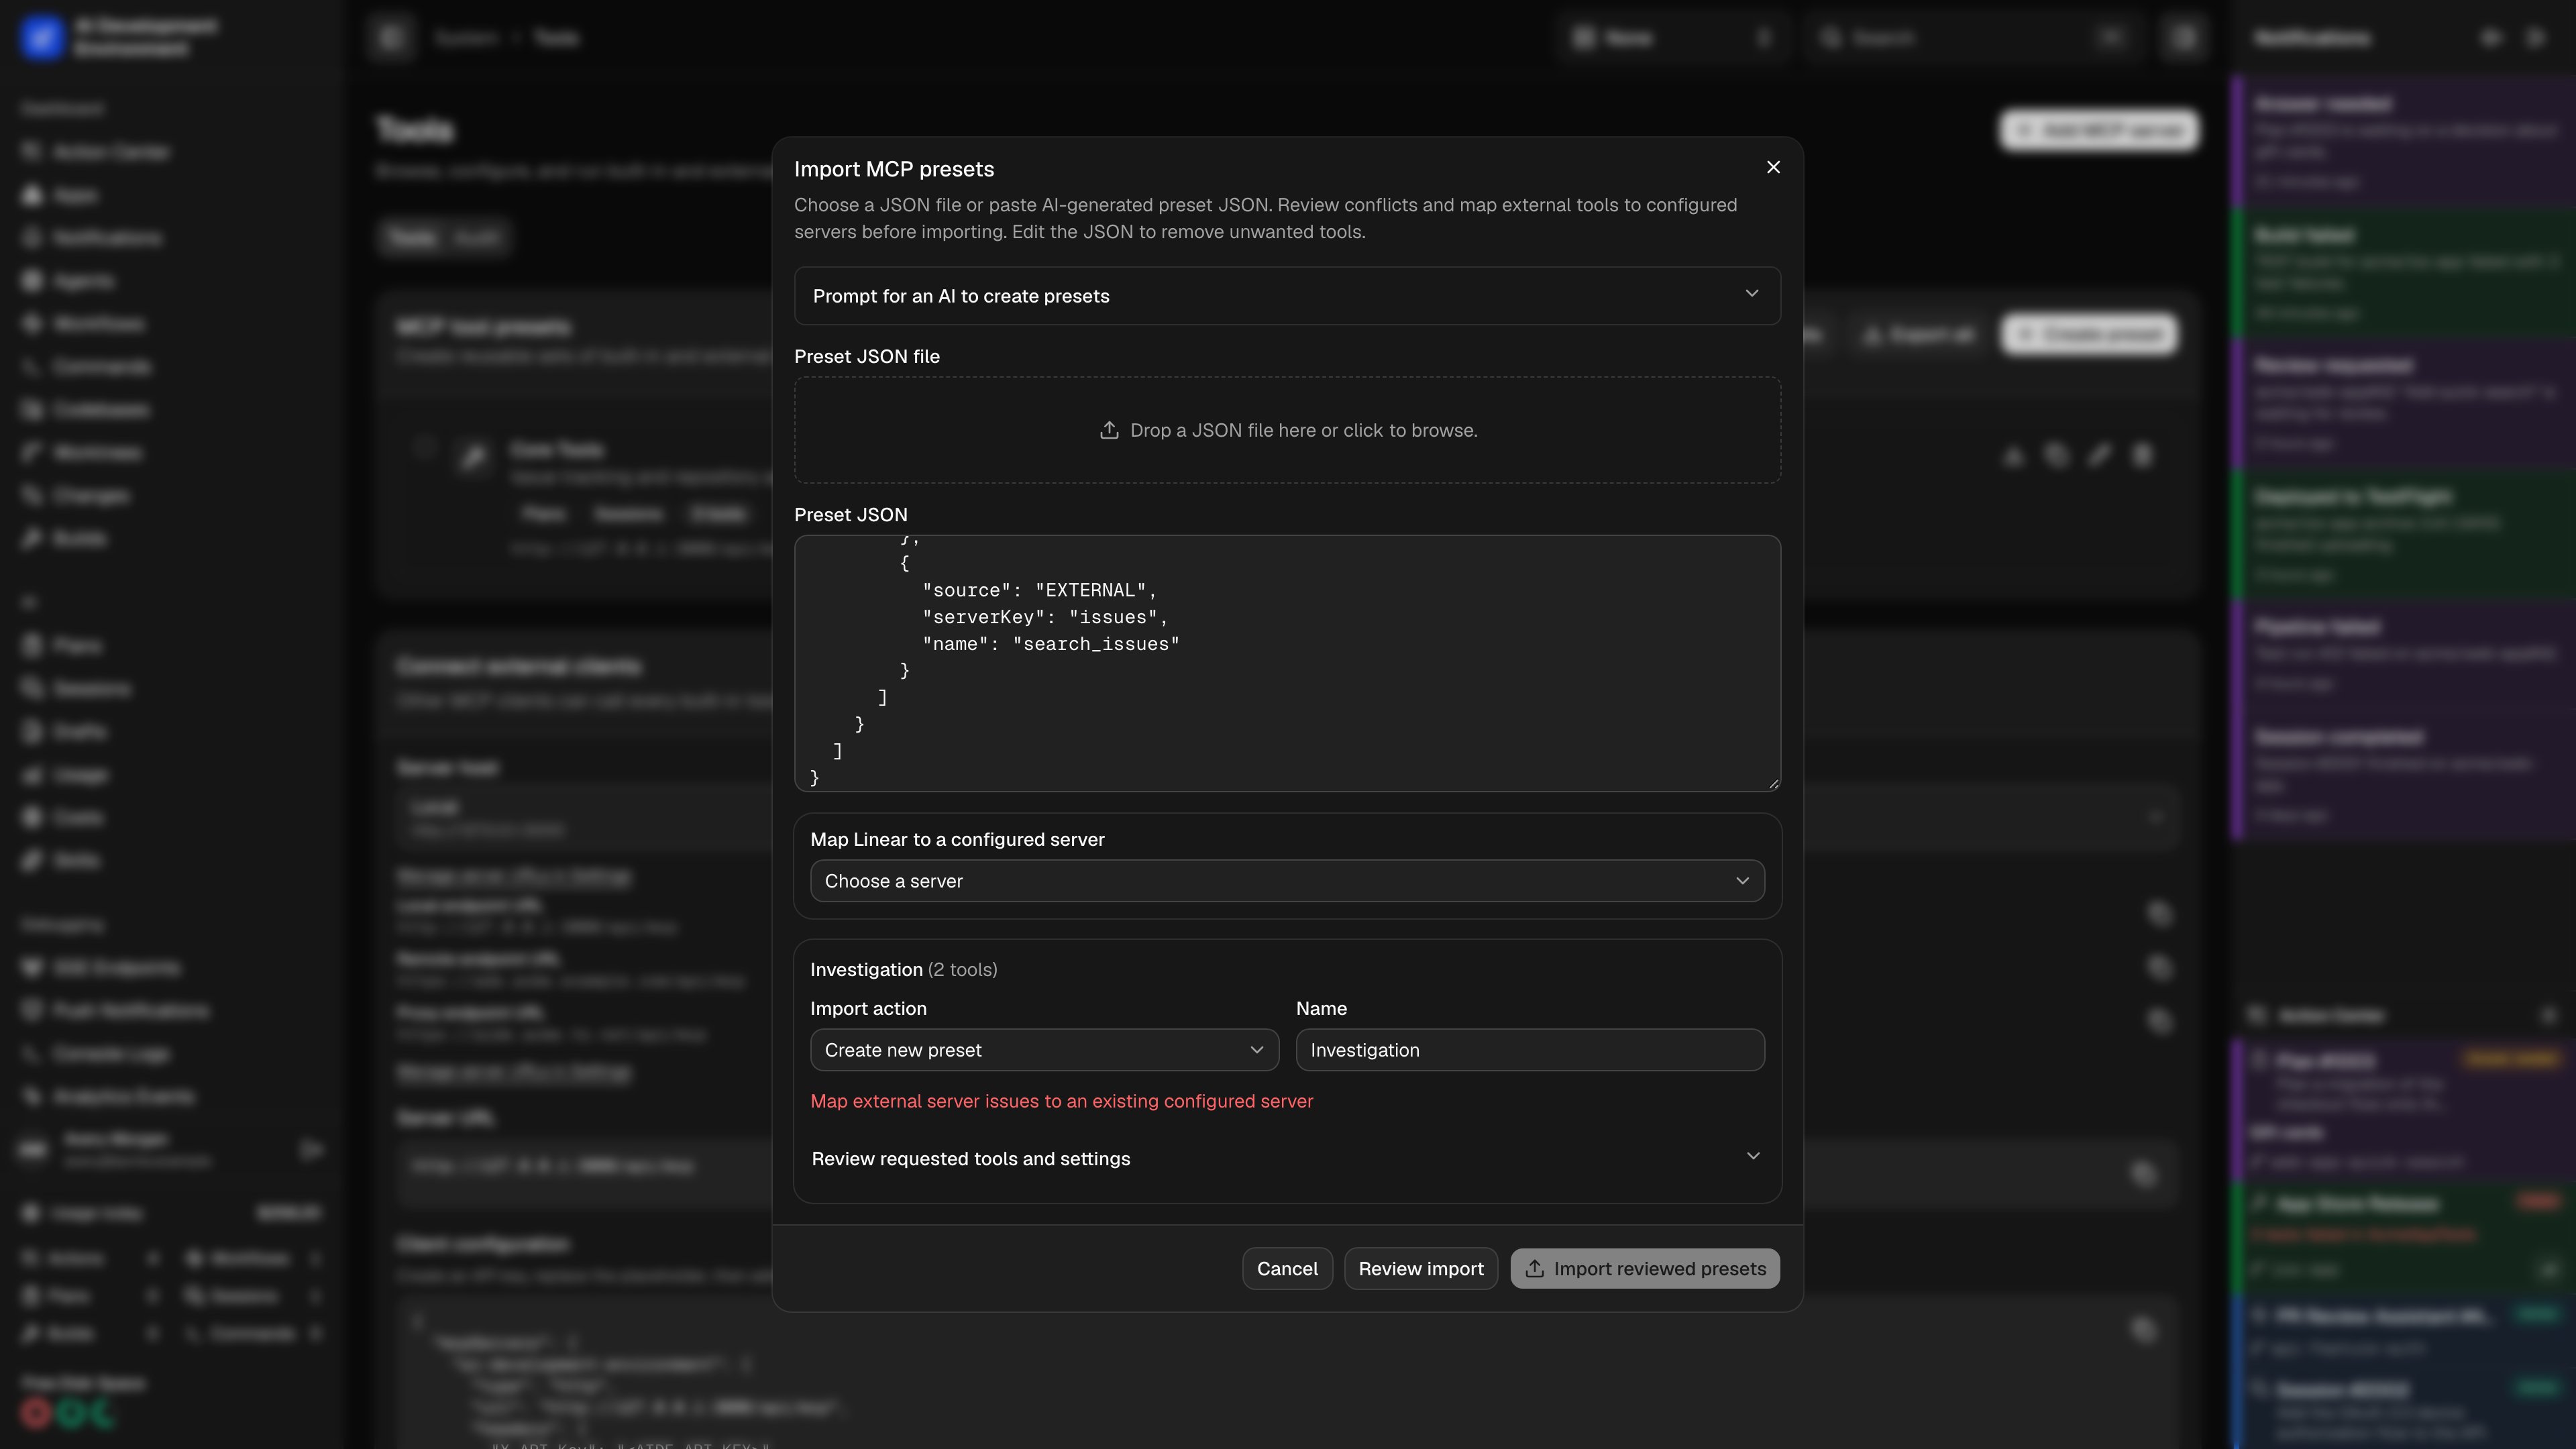Screen dimensions: 2576x1449
Task: Click the Review import button
Action: [1420, 1268]
